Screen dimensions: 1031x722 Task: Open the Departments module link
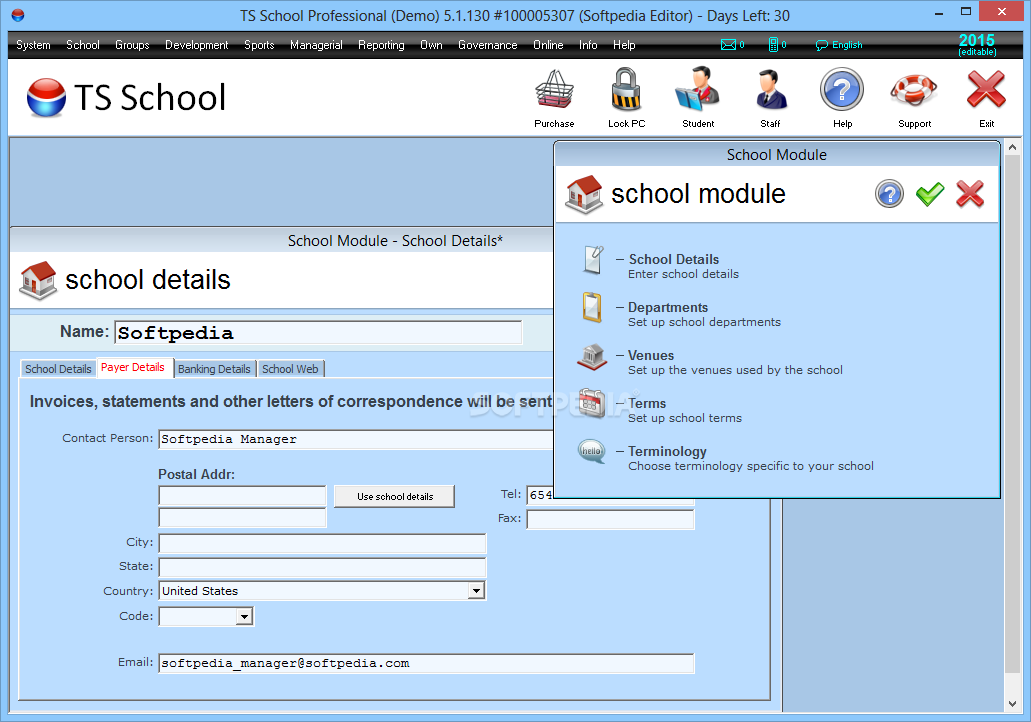(667, 307)
